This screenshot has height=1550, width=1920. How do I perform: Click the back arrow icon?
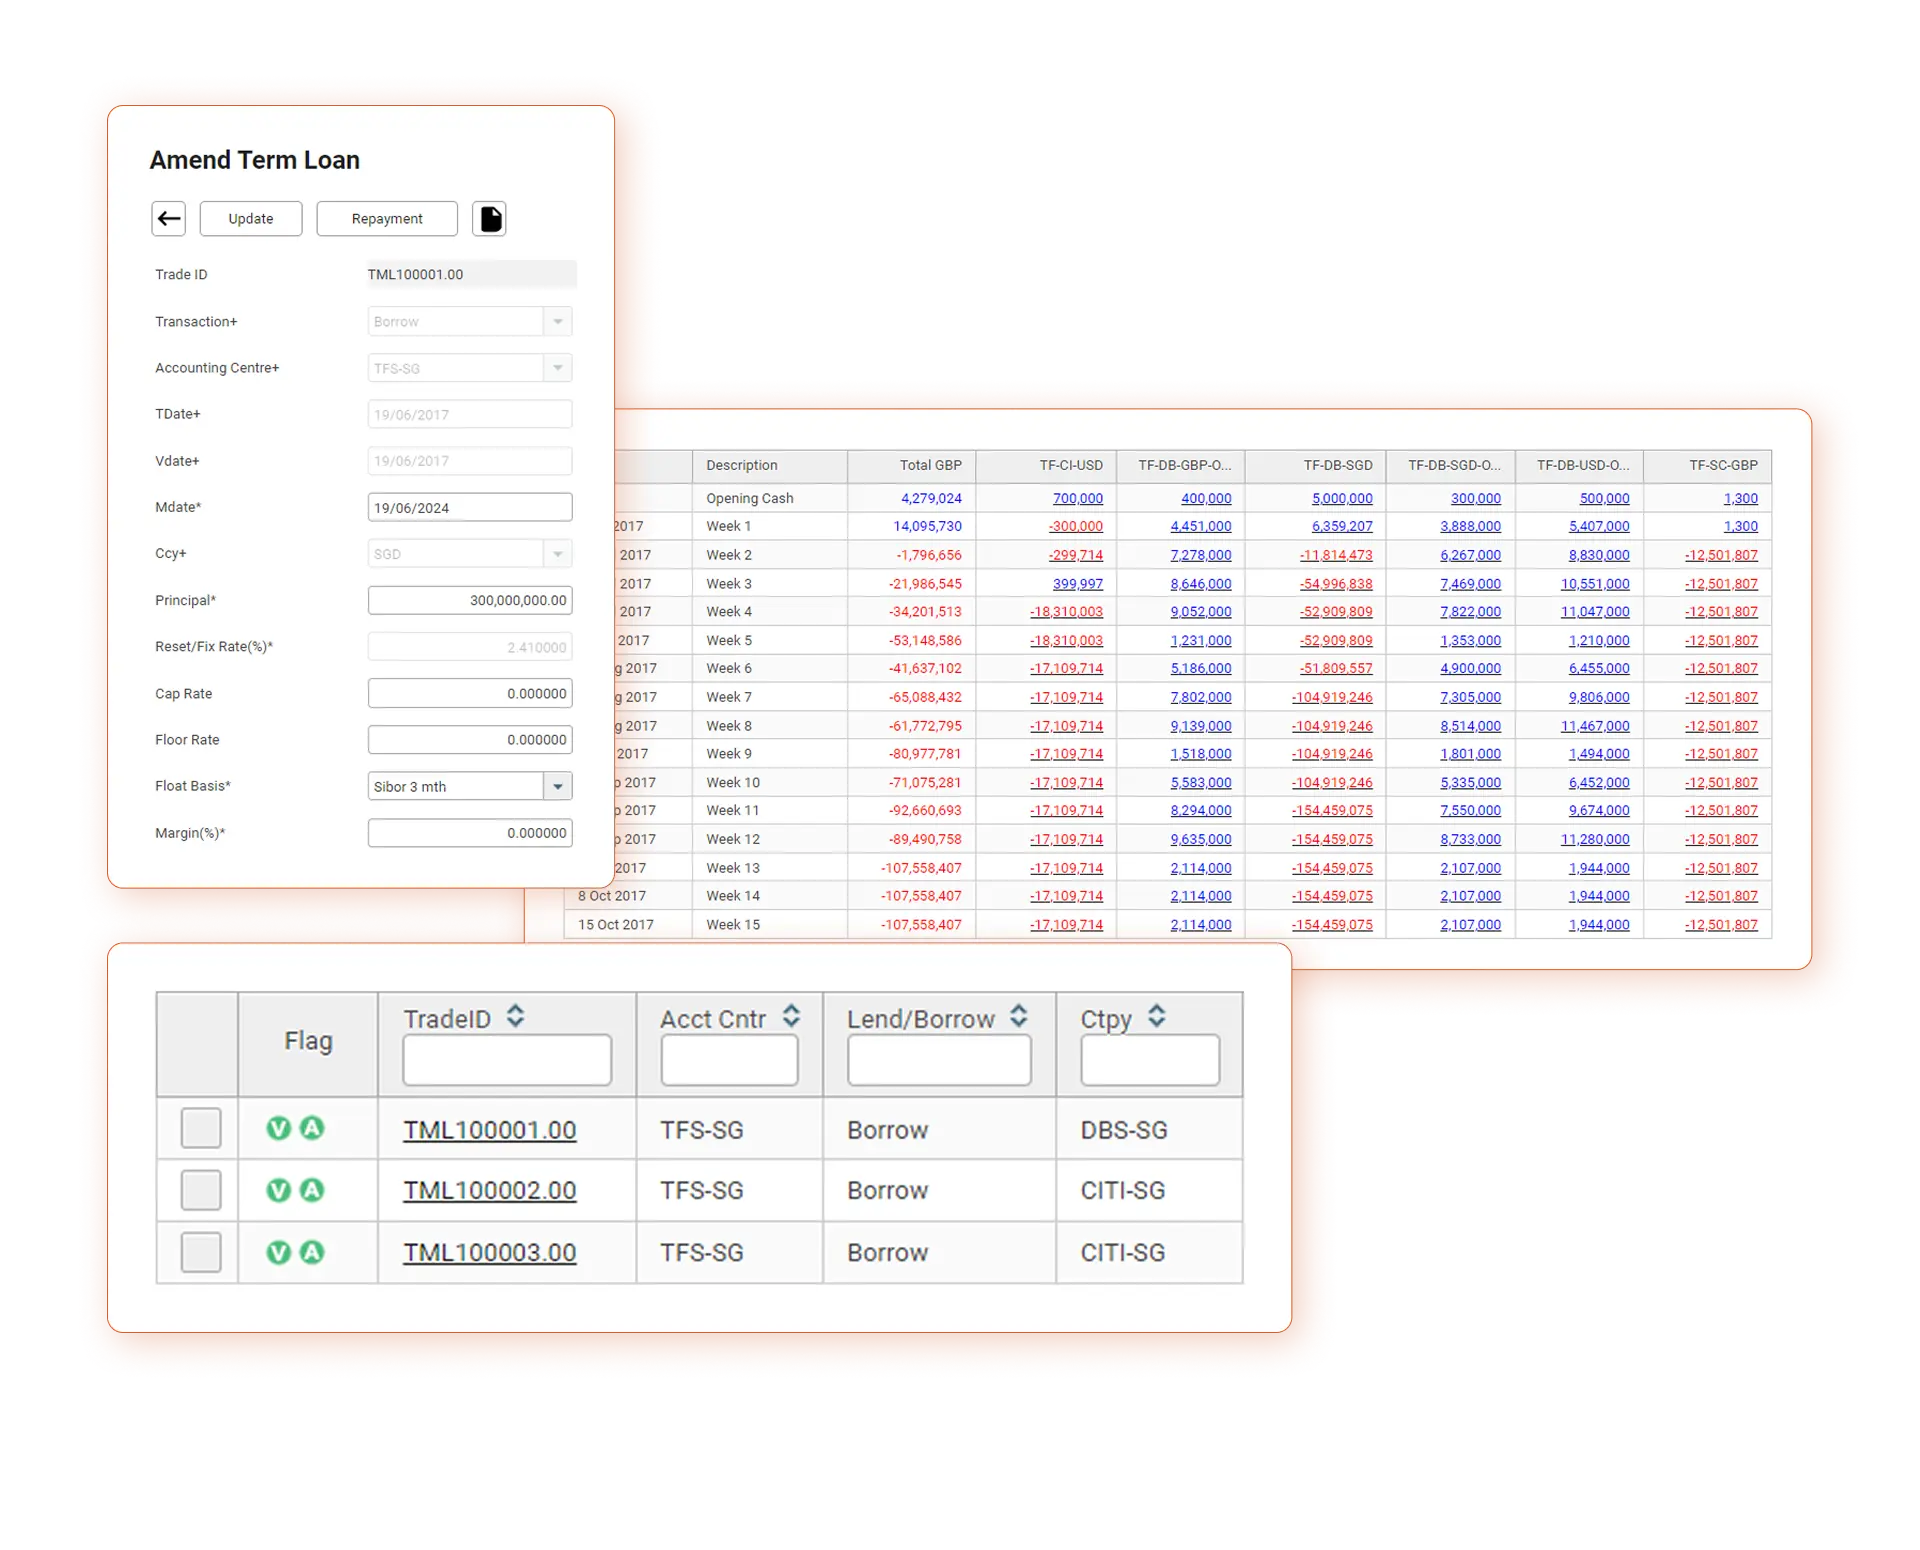[x=169, y=218]
